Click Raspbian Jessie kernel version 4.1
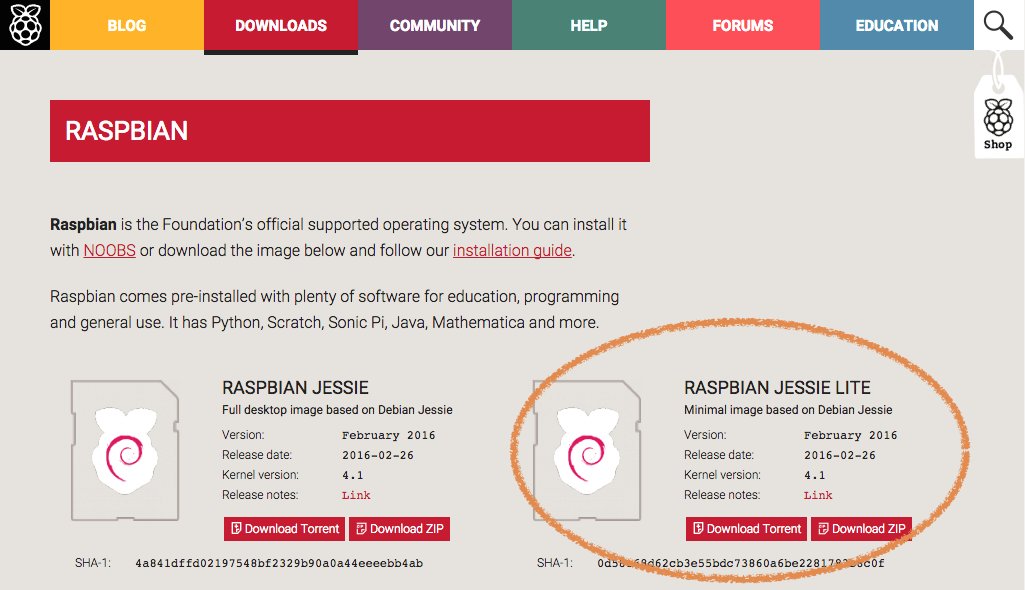 352,476
